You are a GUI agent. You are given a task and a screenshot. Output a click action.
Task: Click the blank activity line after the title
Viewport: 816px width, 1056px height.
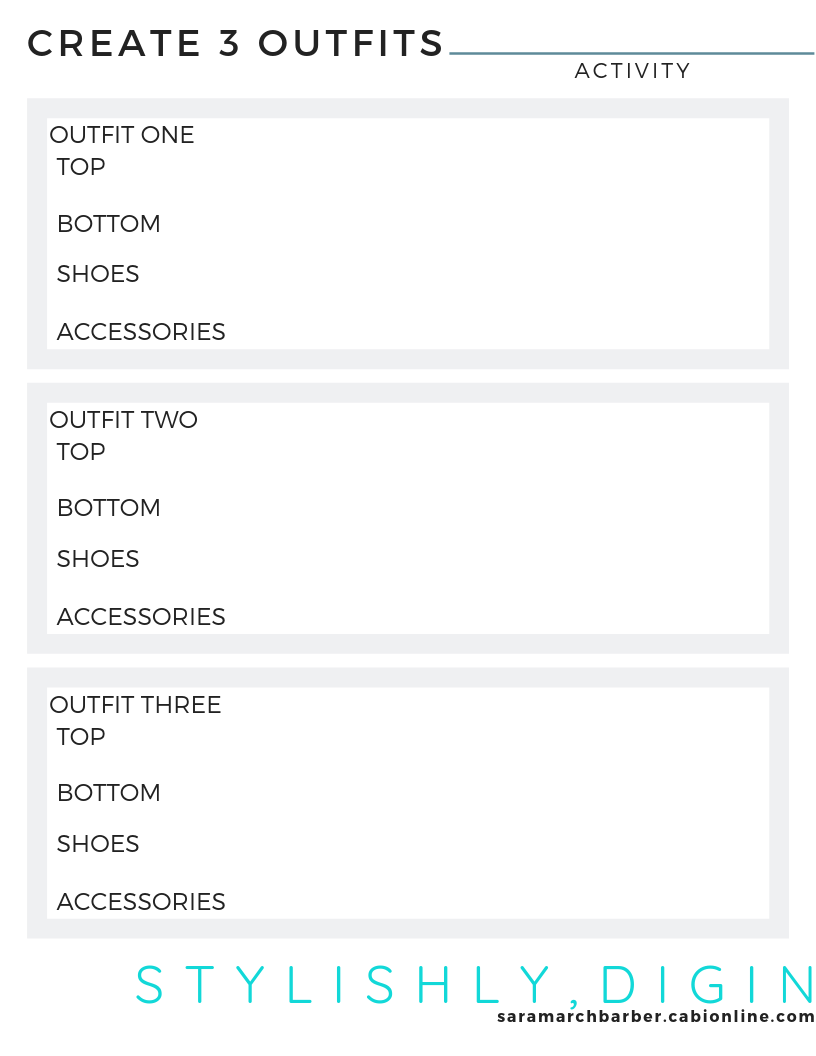(632, 53)
